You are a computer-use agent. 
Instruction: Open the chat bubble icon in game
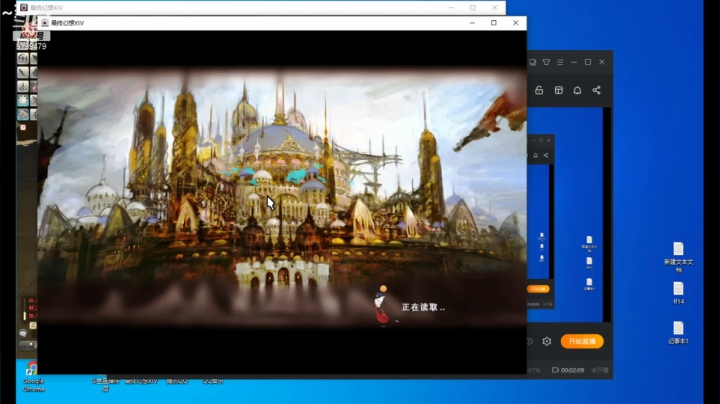pyautogui.click(x=23, y=333)
